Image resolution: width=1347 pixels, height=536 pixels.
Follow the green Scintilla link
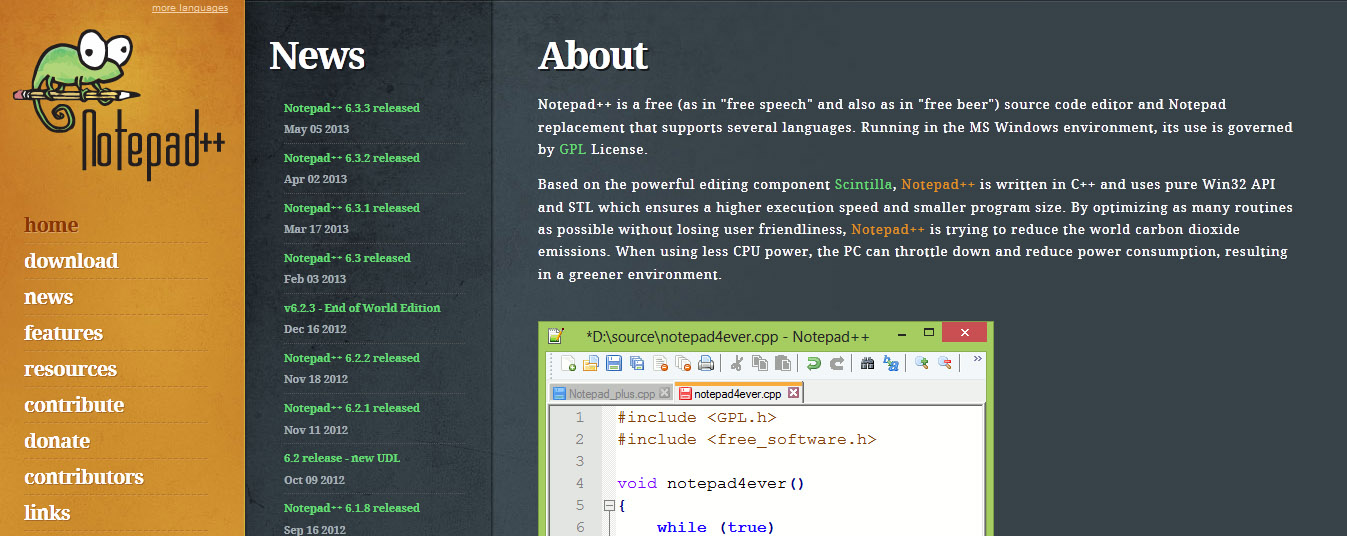point(864,185)
